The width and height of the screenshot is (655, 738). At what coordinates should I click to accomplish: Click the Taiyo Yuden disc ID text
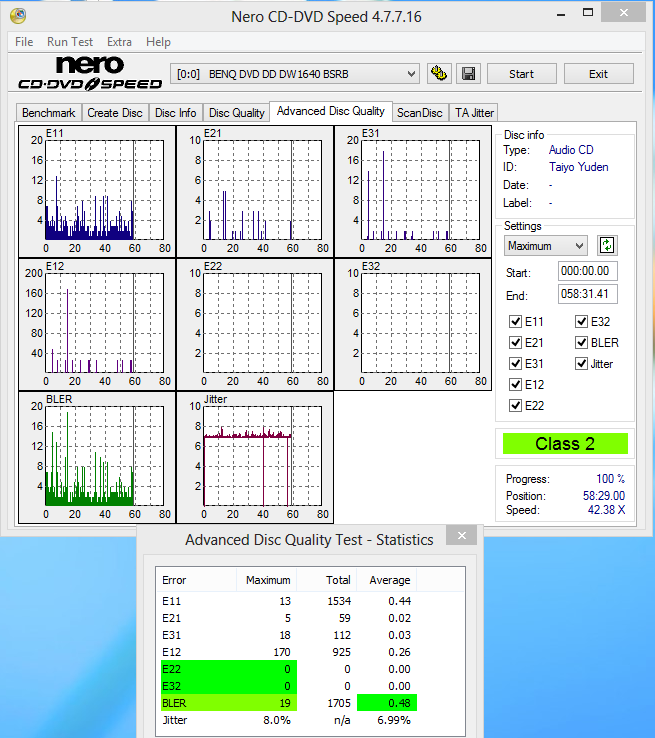click(x=578, y=167)
